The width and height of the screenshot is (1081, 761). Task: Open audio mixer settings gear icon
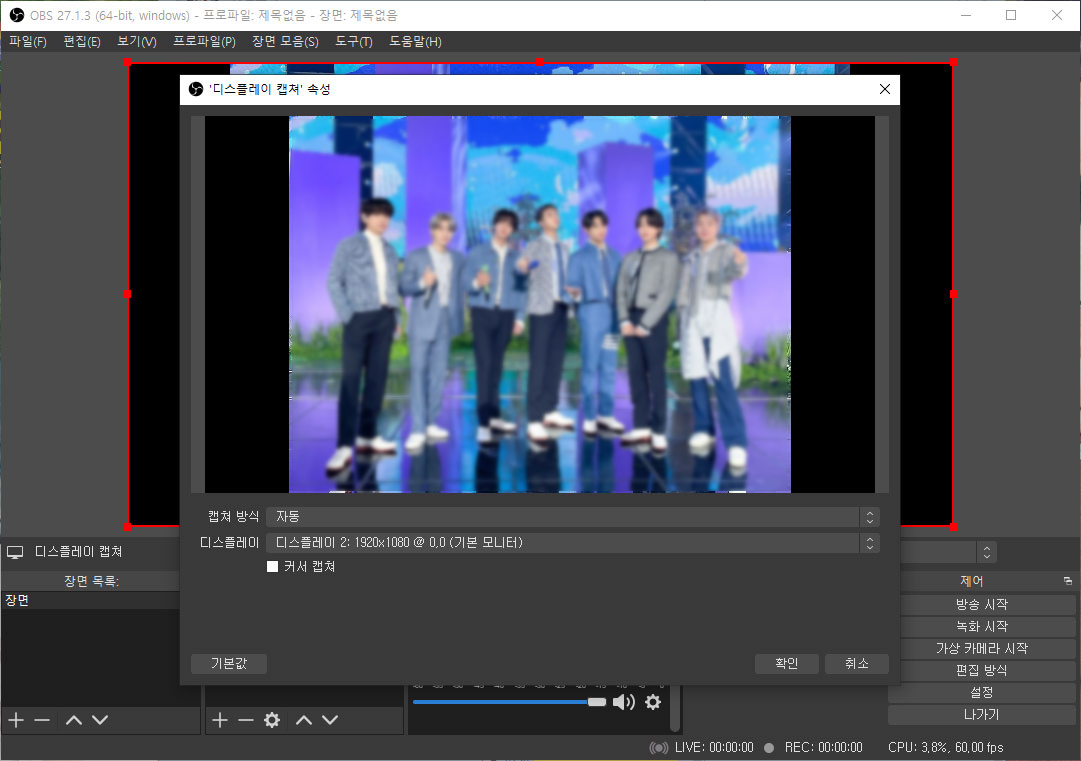coord(653,702)
